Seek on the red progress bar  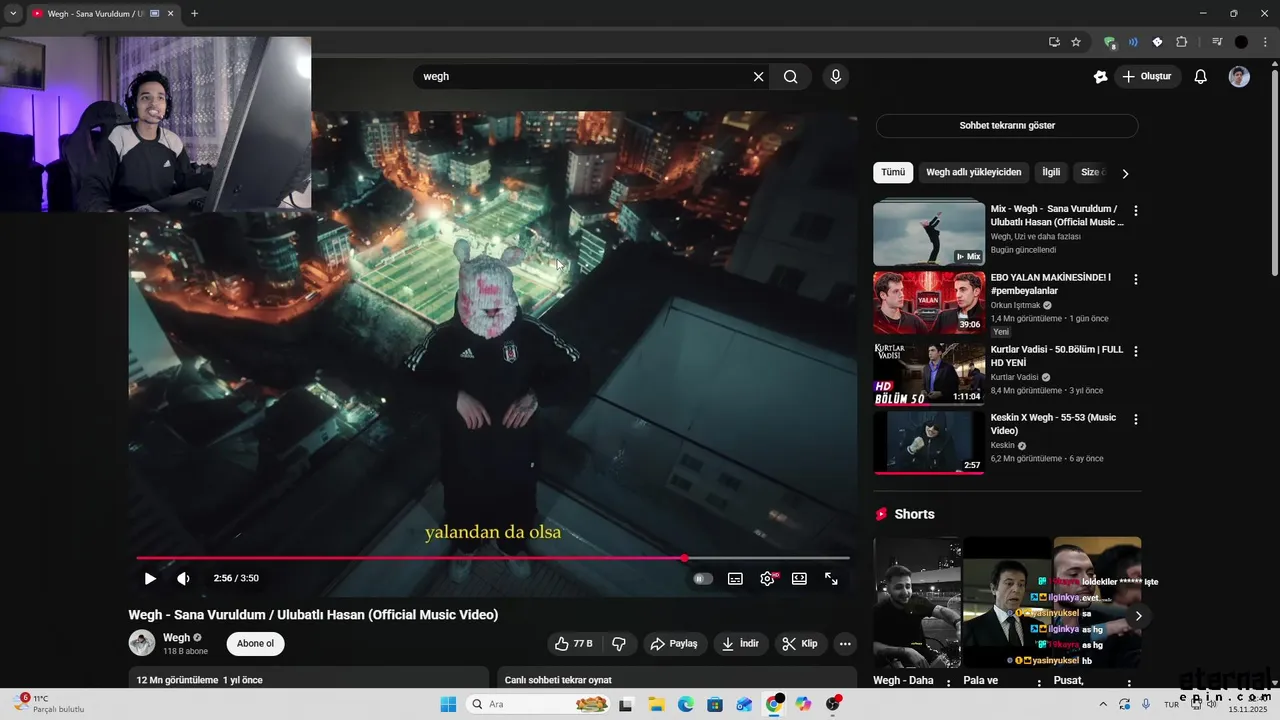pyautogui.click(x=493, y=558)
